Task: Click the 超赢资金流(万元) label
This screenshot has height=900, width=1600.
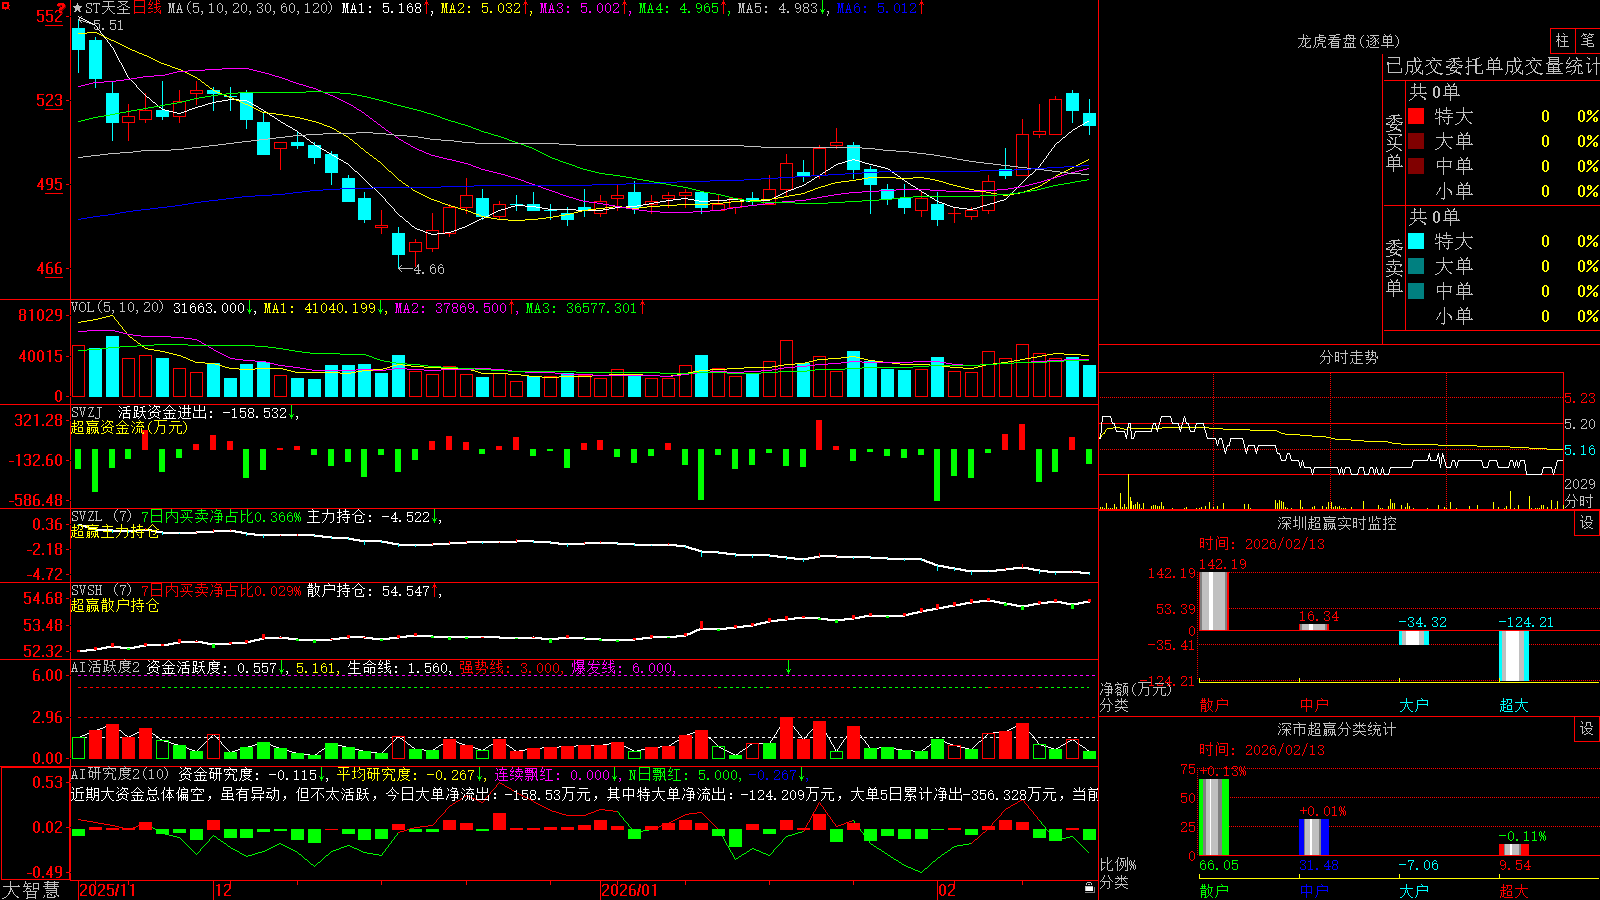Action: pos(129,427)
